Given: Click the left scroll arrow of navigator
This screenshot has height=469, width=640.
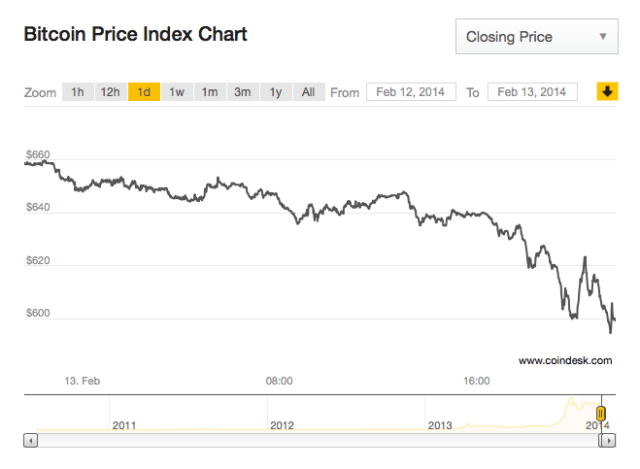Looking at the screenshot, I should point(30,439).
